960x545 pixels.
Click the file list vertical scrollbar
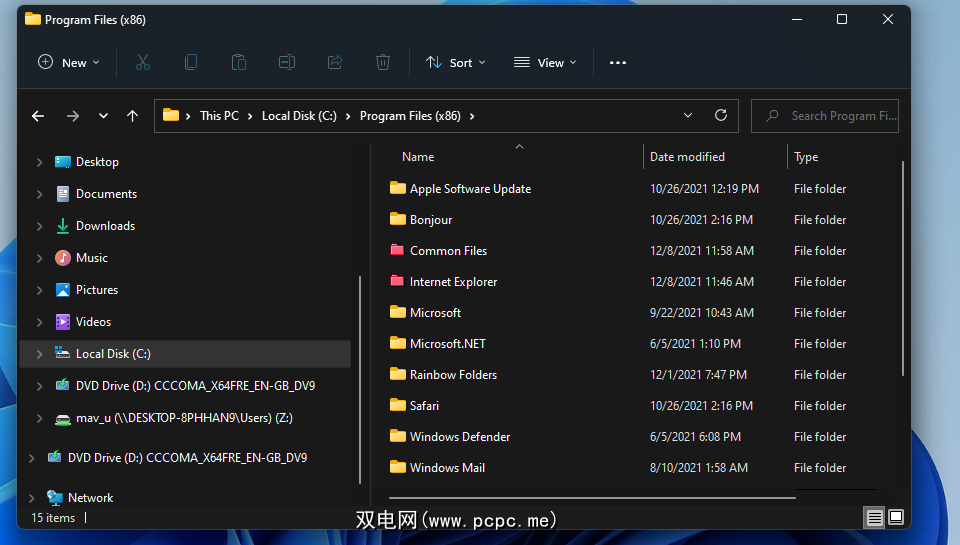(x=903, y=270)
